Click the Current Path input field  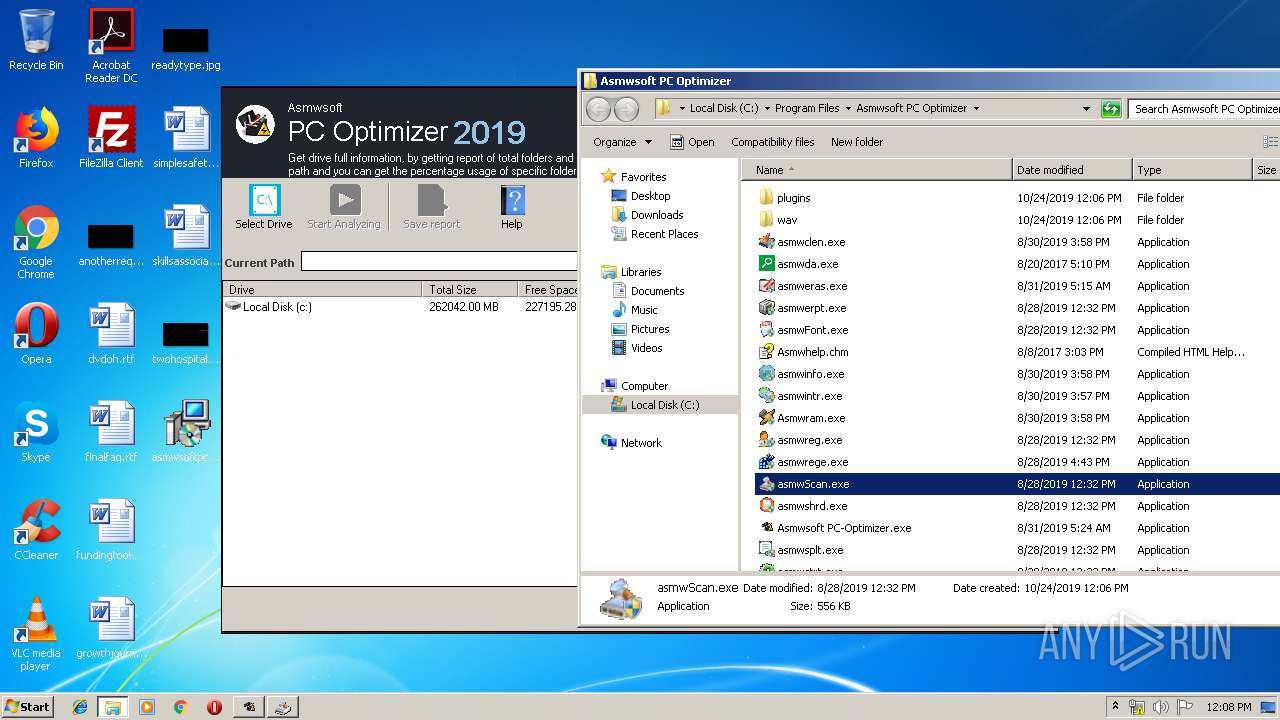point(439,262)
